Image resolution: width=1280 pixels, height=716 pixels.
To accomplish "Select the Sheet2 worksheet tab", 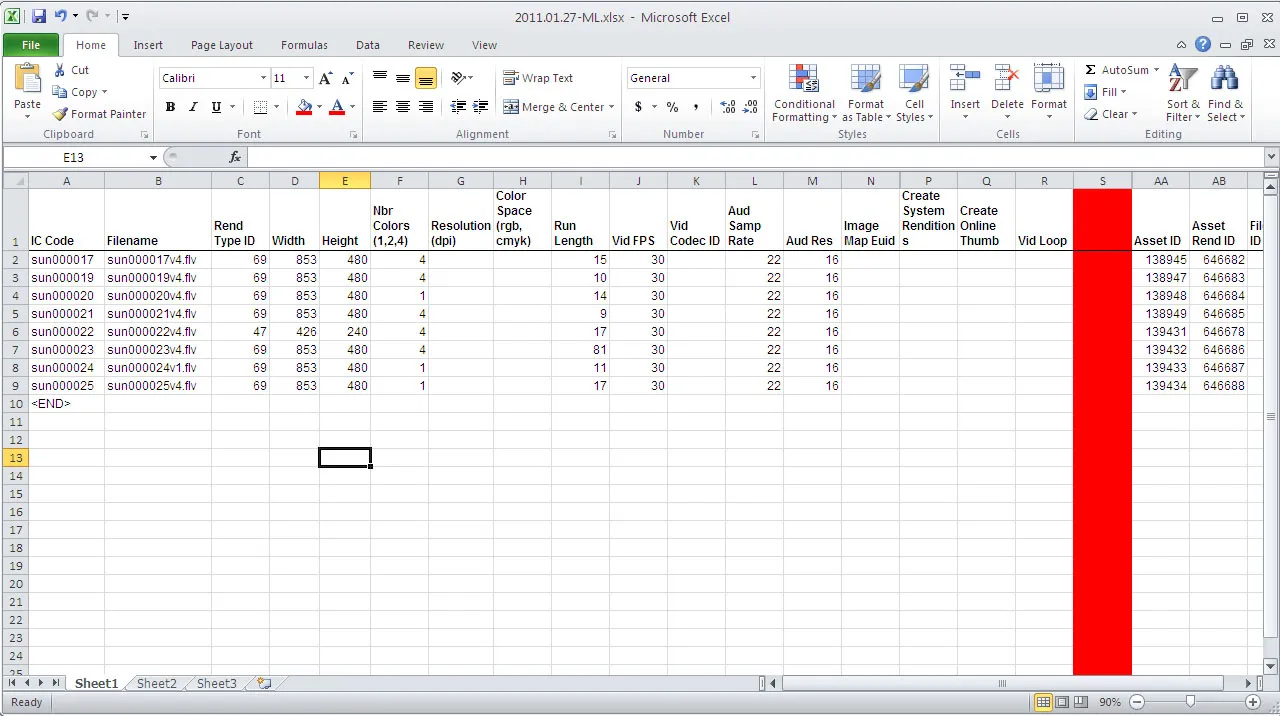I will tap(156, 683).
